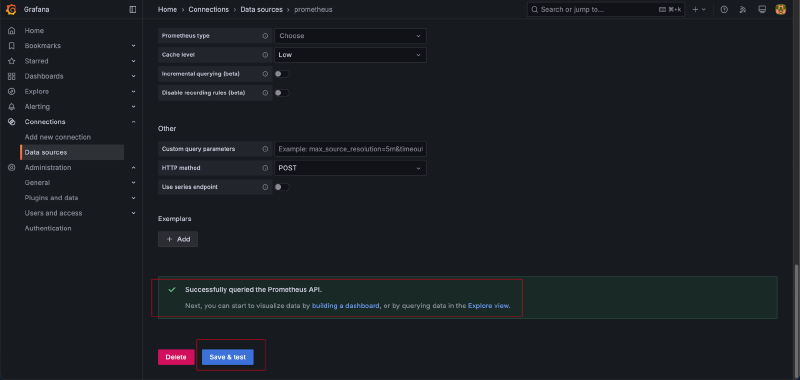Click the Bookmarks icon in the sidebar
Screen dimensions: 800x380
pyautogui.click(x=11, y=46)
